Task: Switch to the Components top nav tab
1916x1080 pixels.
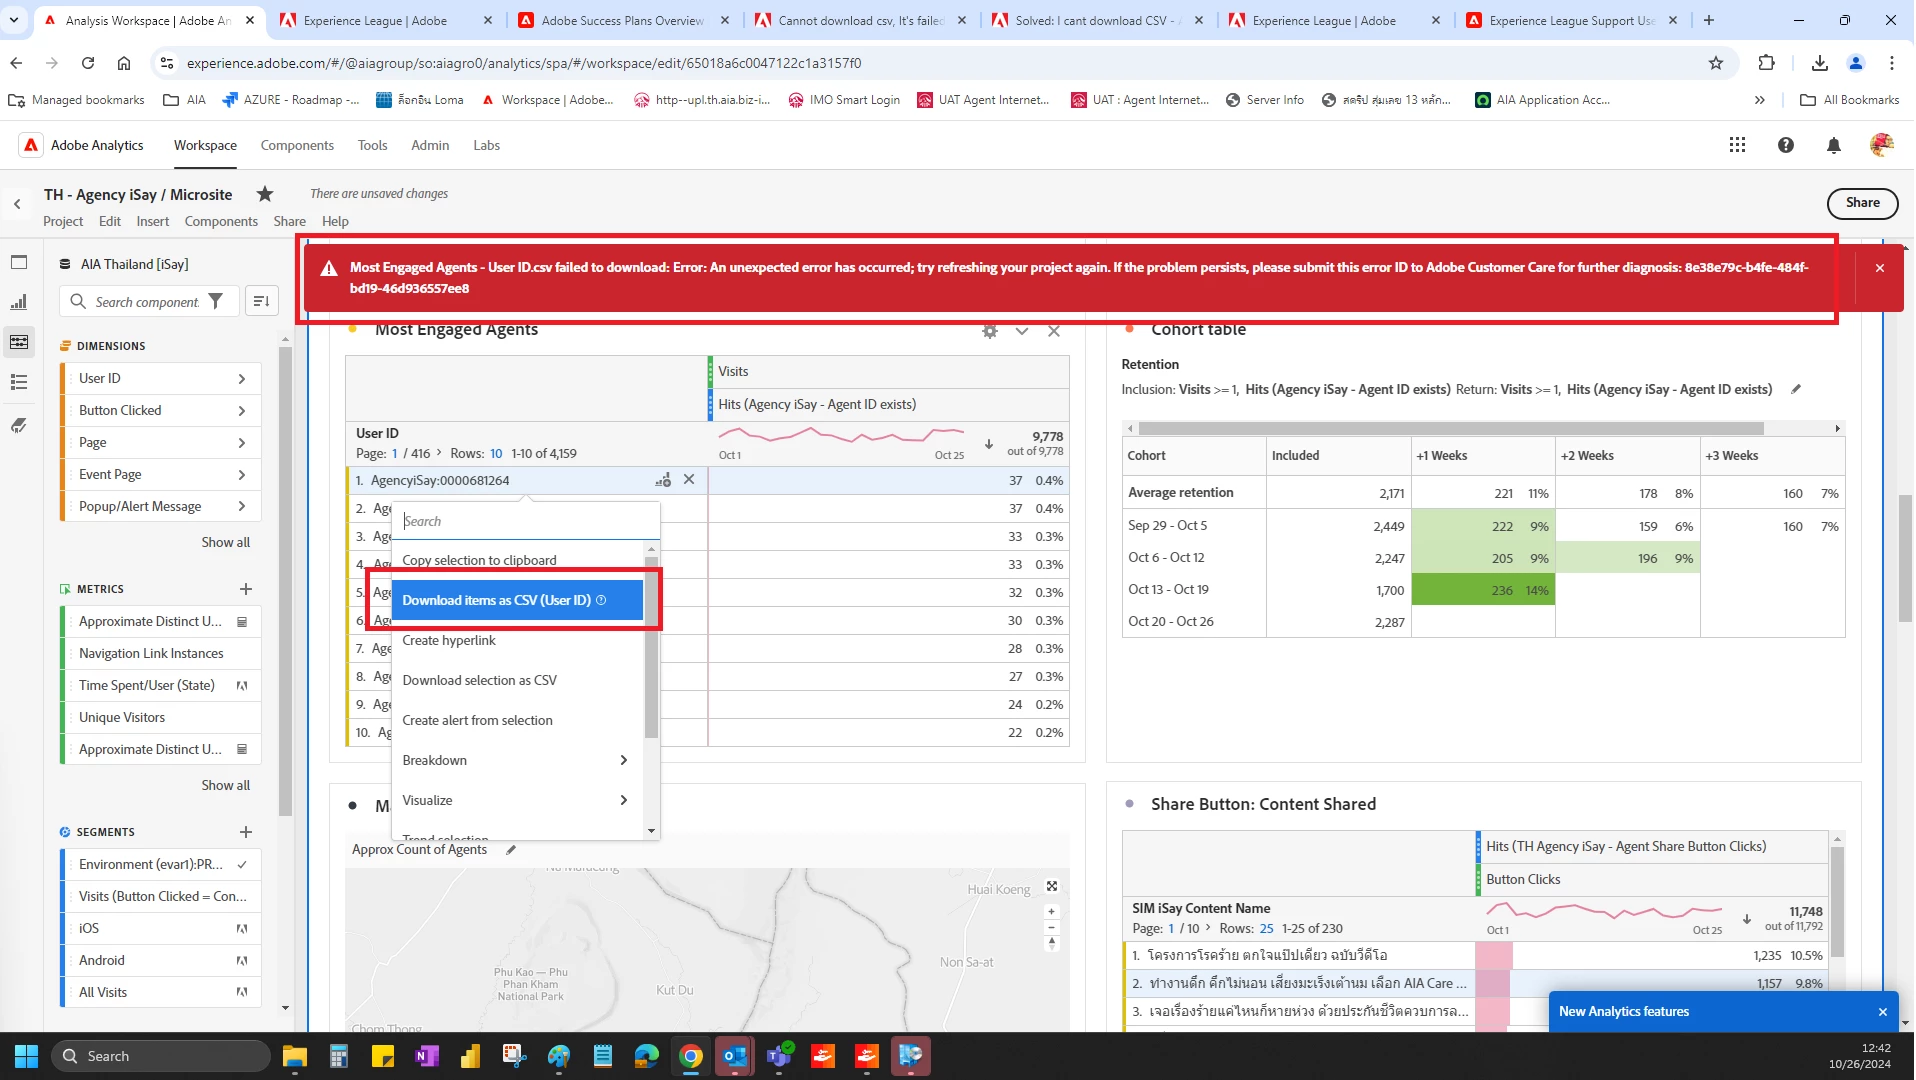Action: (297, 145)
